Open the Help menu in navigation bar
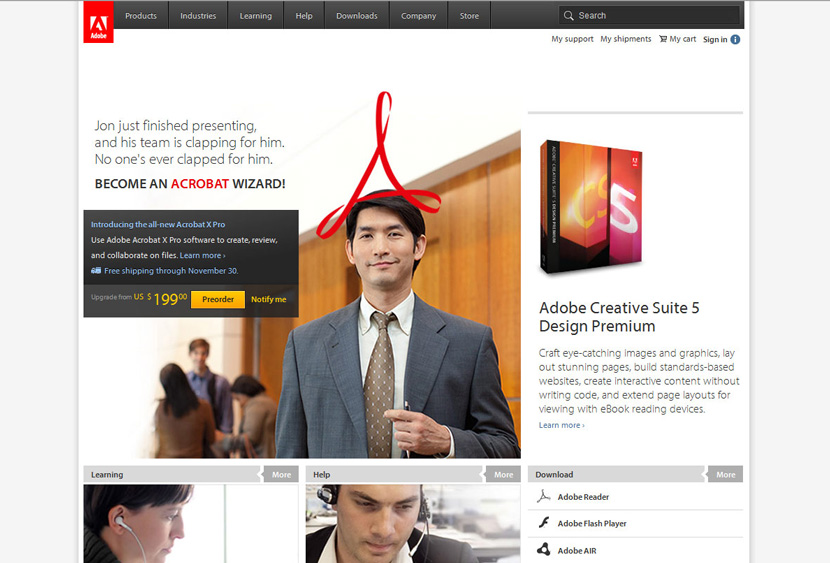830x563 pixels. [304, 15]
